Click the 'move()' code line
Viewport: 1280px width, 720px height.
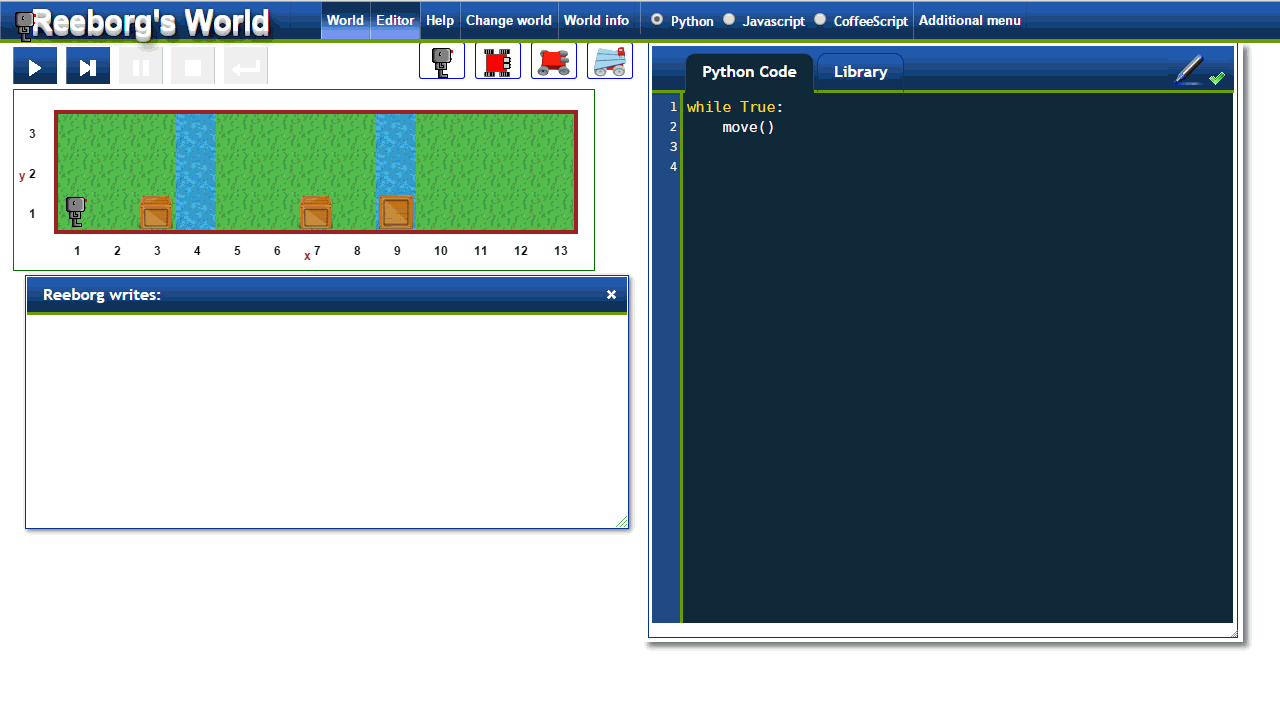point(749,127)
